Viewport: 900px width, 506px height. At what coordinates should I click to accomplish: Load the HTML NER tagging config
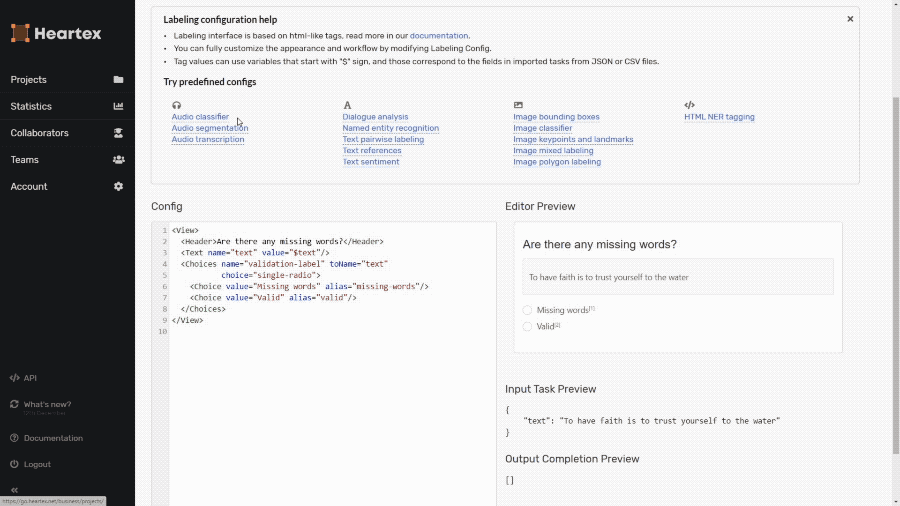point(719,116)
